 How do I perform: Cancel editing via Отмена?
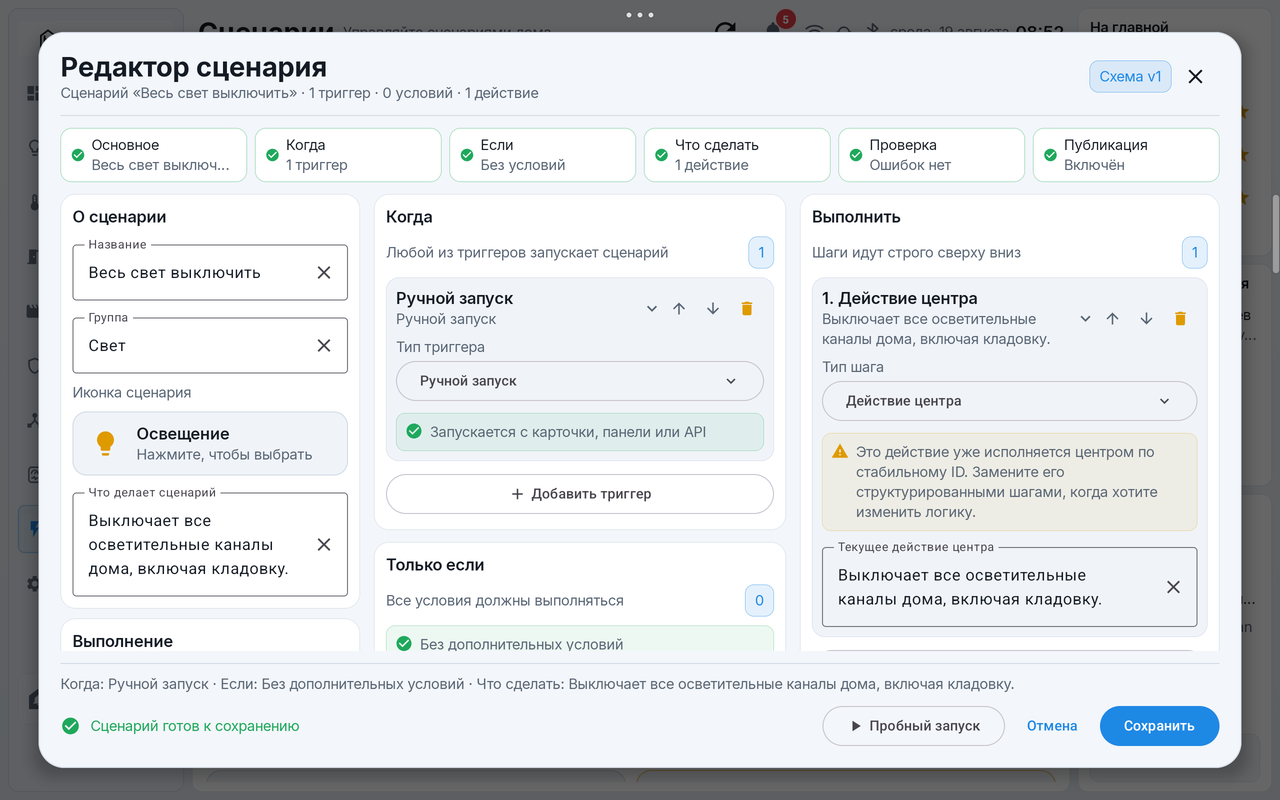pyautogui.click(x=1052, y=726)
